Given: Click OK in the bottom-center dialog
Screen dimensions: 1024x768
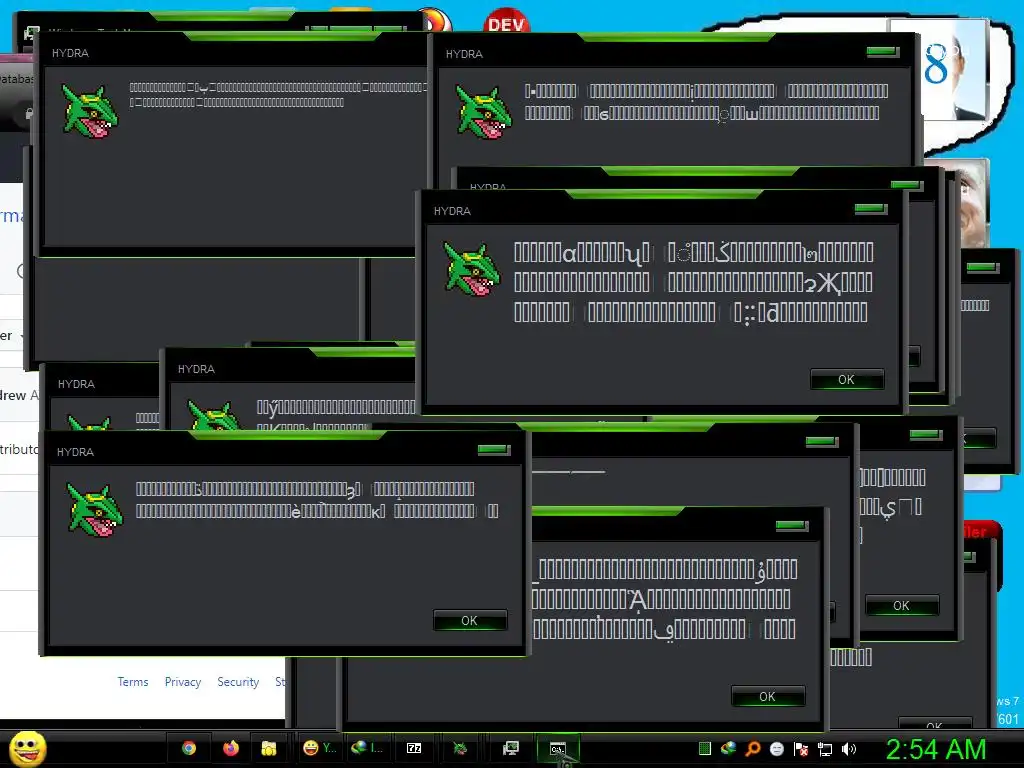Looking at the screenshot, I should click(x=767, y=696).
